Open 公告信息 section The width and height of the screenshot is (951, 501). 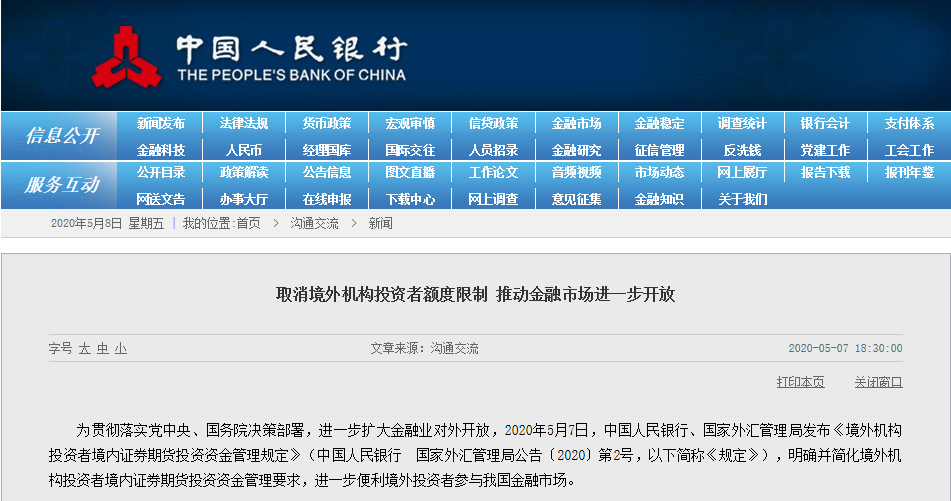pos(327,172)
